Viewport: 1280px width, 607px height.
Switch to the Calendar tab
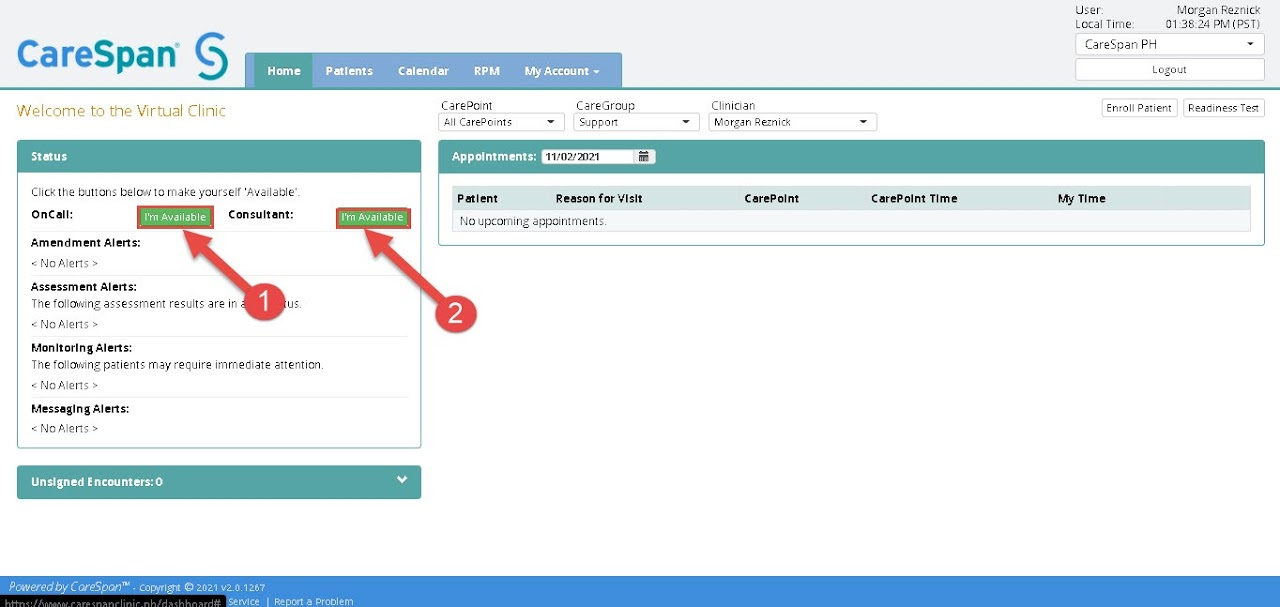point(423,71)
